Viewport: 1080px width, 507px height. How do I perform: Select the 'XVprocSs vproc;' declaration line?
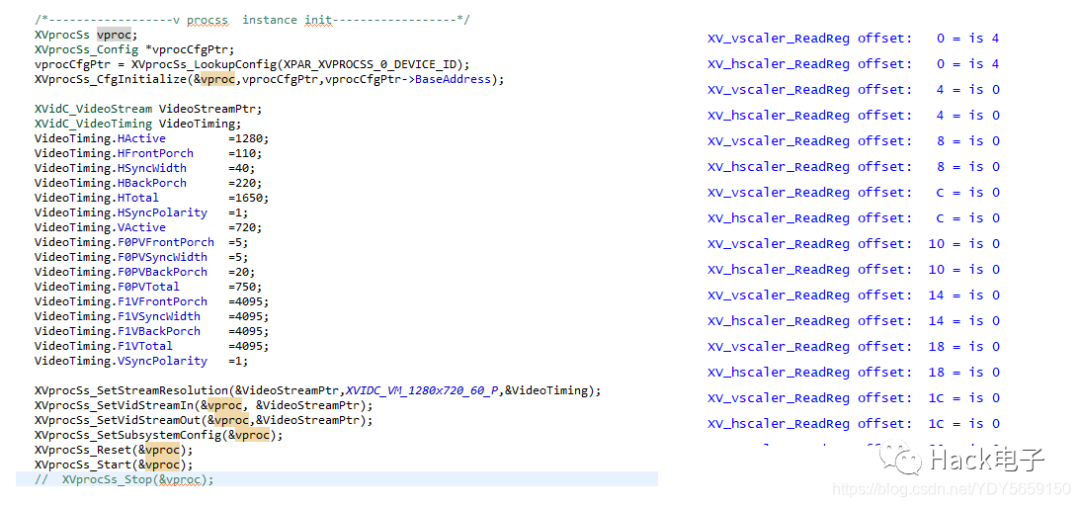[86, 35]
